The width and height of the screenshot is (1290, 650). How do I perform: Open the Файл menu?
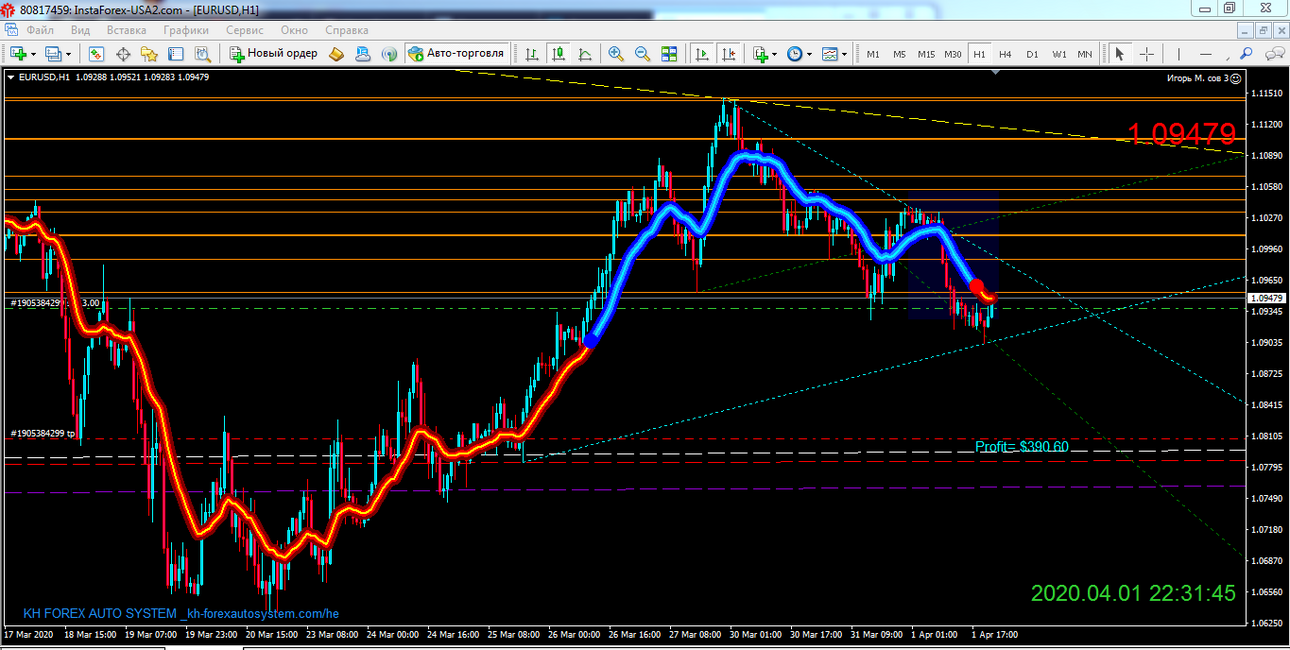tap(40, 30)
